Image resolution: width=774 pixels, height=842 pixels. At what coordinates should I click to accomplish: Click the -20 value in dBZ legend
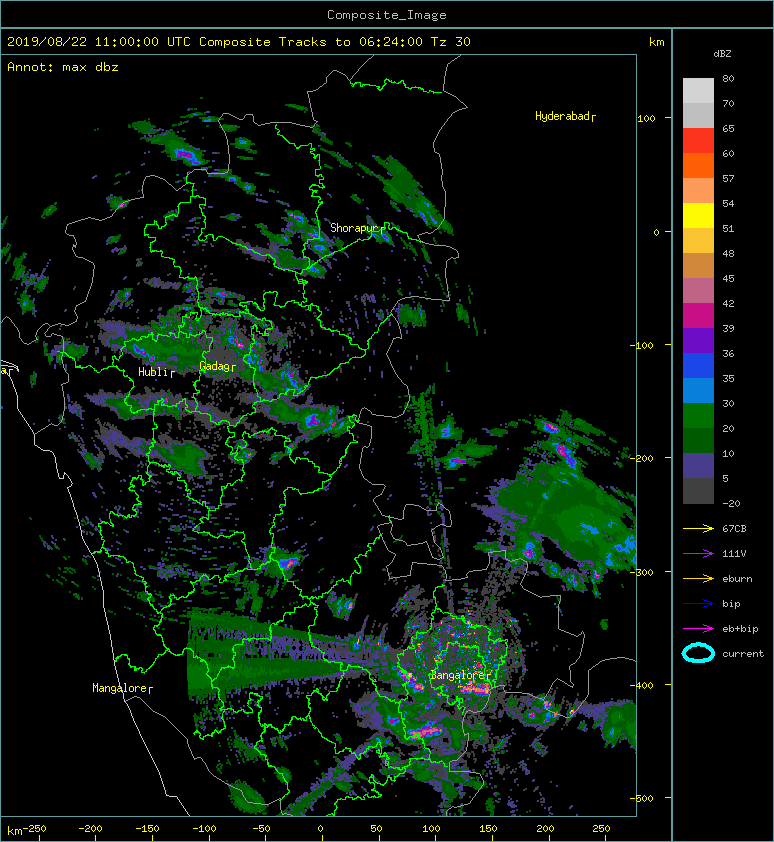coord(731,504)
